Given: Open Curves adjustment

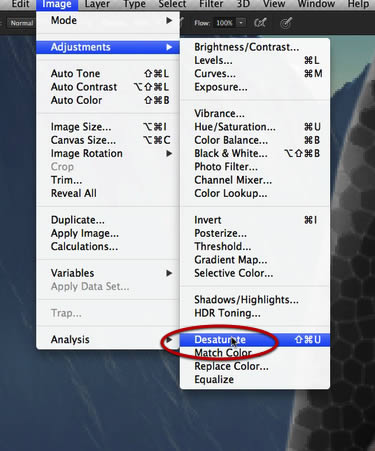Looking at the screenshot, I should pos(255,74).
